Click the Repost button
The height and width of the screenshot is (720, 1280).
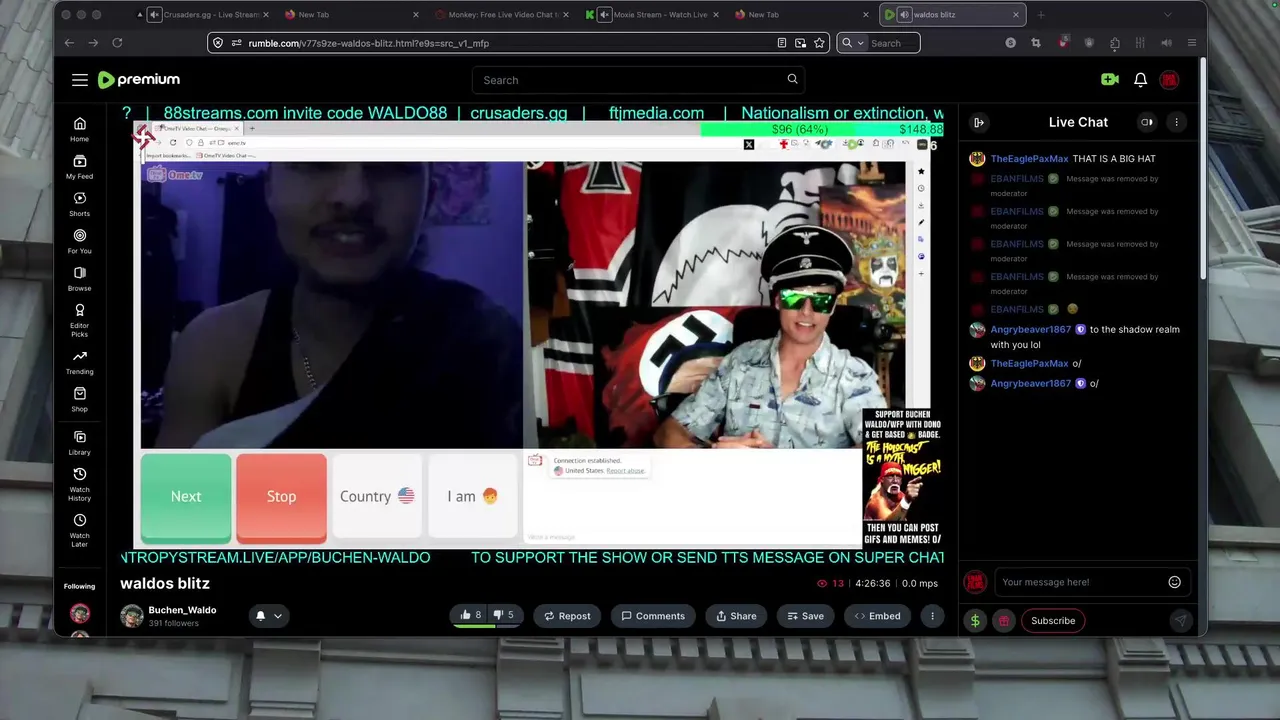click(567, 616)
